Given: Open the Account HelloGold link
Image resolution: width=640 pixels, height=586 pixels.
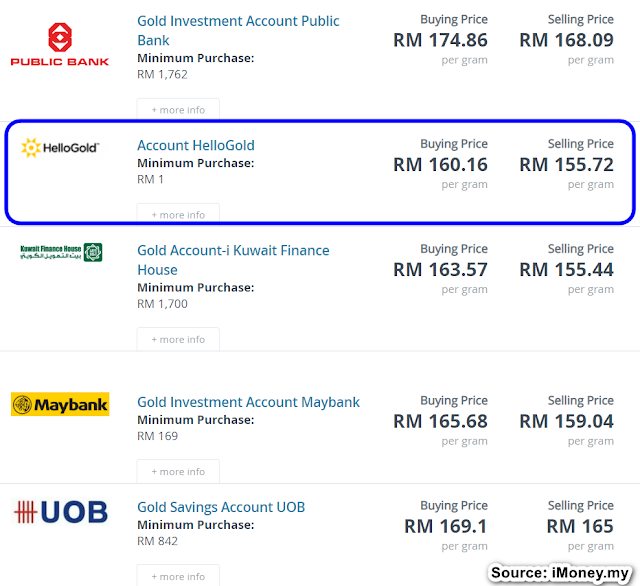Looking at the screenshot, I should click(x=196, y=145).
